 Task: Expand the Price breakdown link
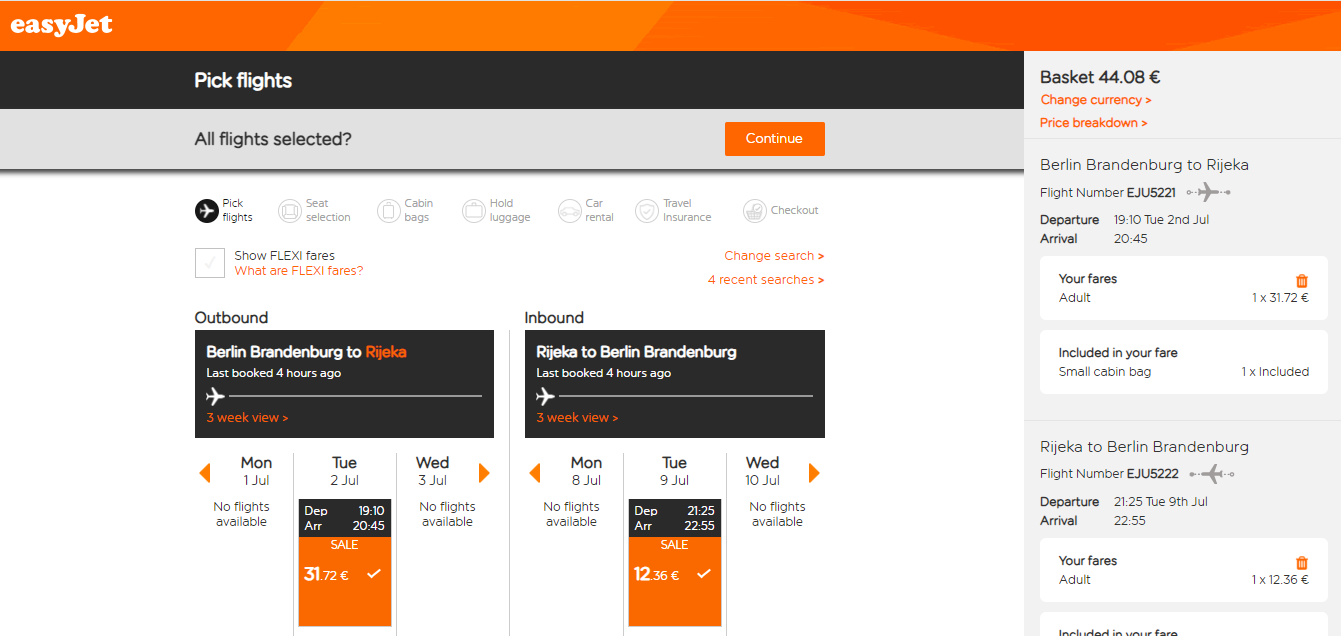click(x=1094, y=123)
